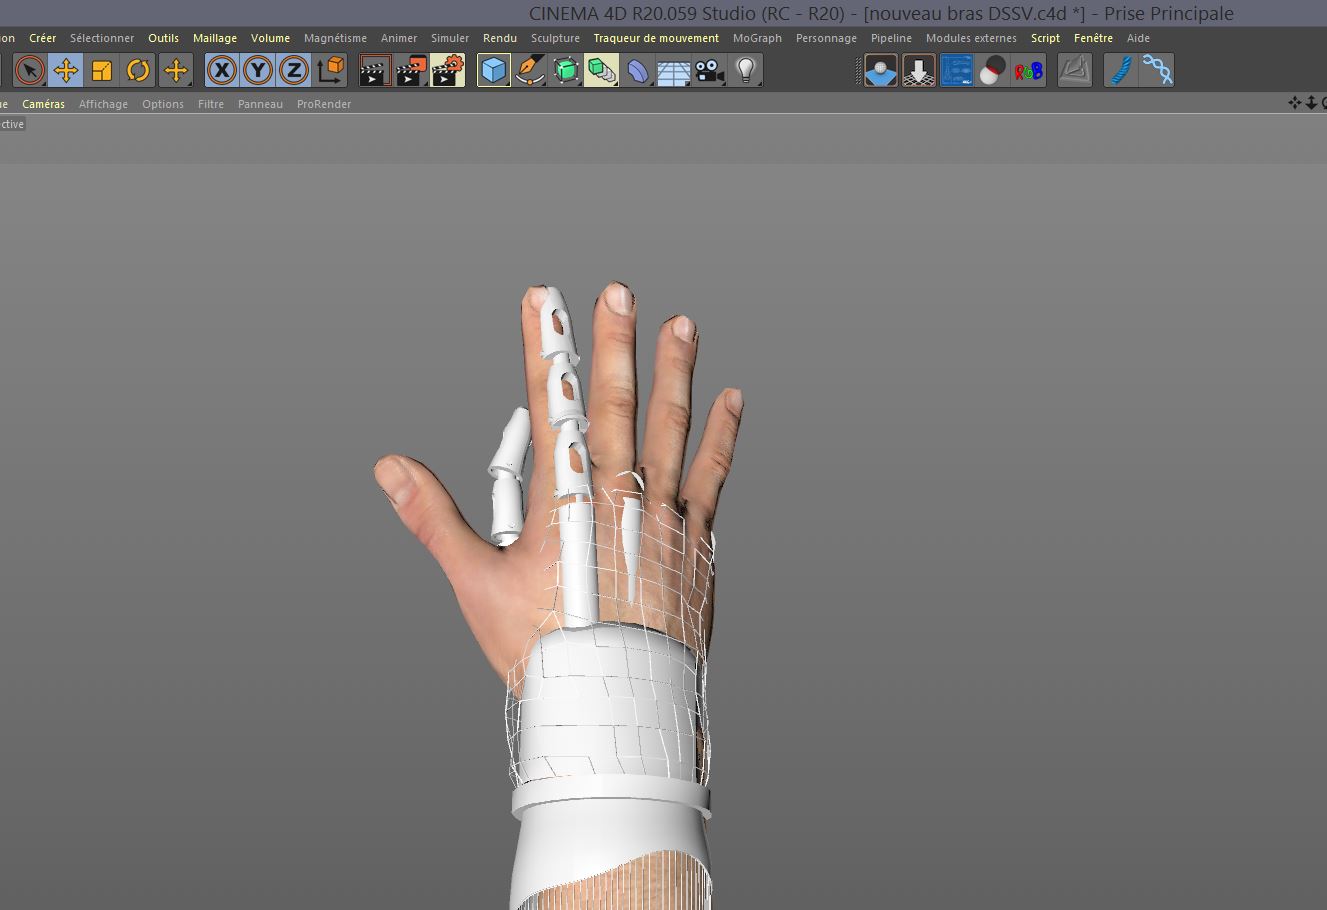
Task: Open the Modules externes menu
Action: pyautogui.click(x=971, y=38)
